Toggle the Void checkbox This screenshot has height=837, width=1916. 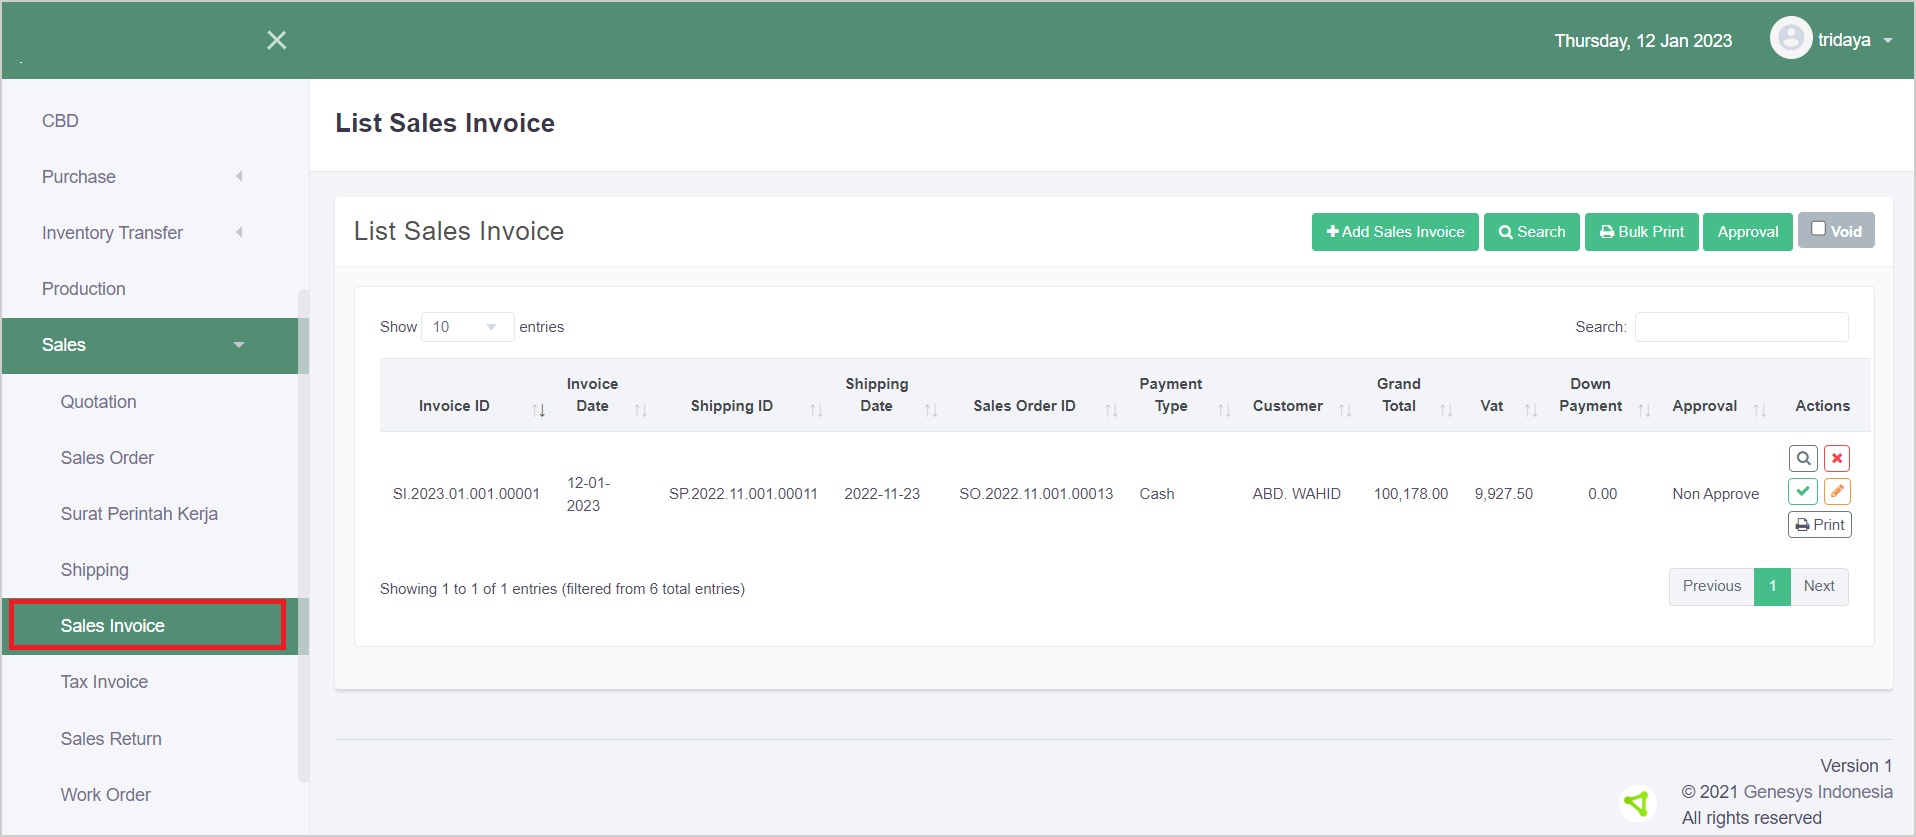[x=1819, y=229]
